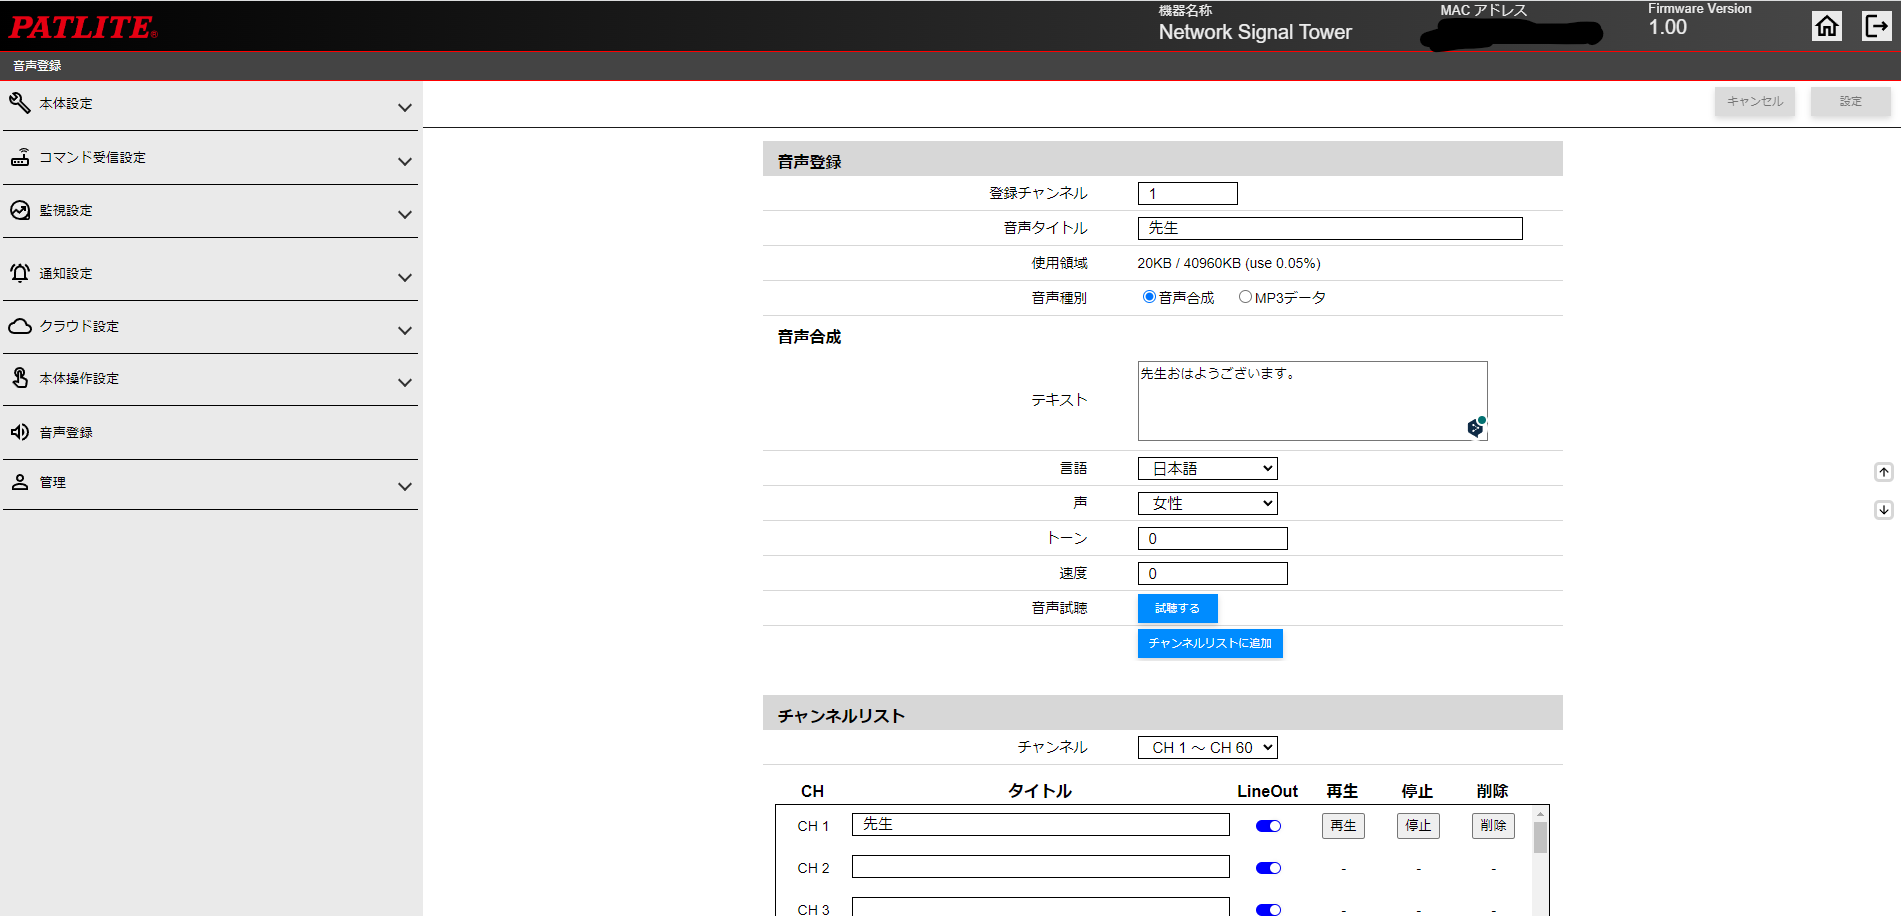Select the MP3データ radio button
Viewport: 1901px width, 916px height.
[1245, 297]
